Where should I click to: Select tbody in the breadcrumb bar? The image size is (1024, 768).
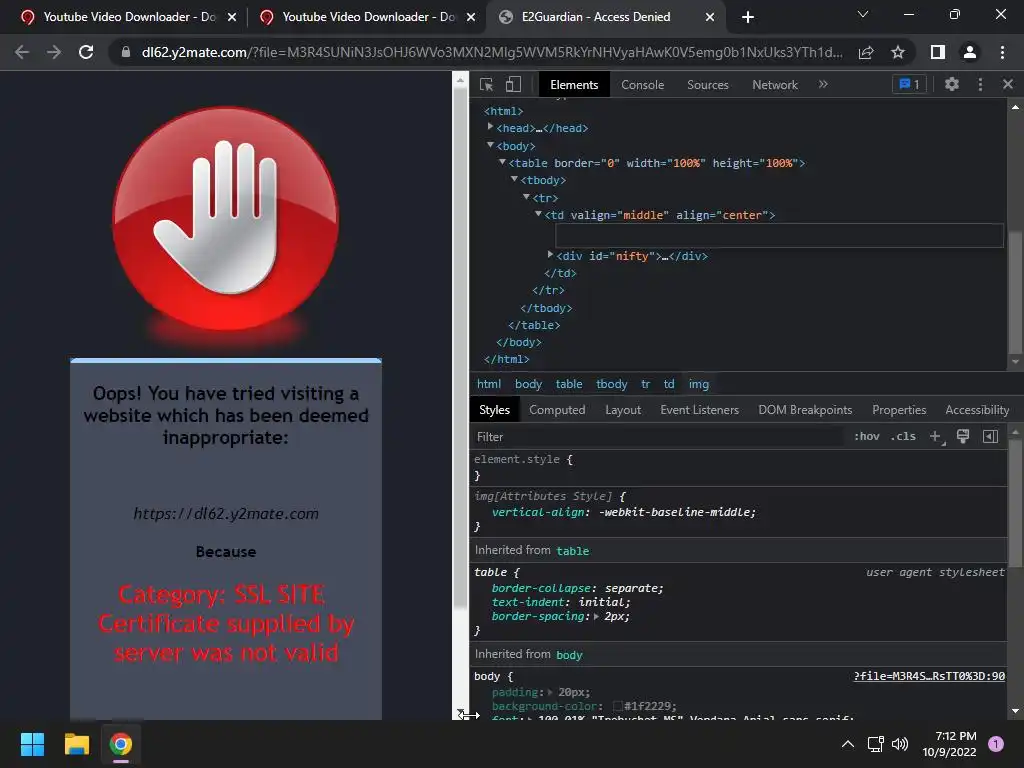point(611,384)
